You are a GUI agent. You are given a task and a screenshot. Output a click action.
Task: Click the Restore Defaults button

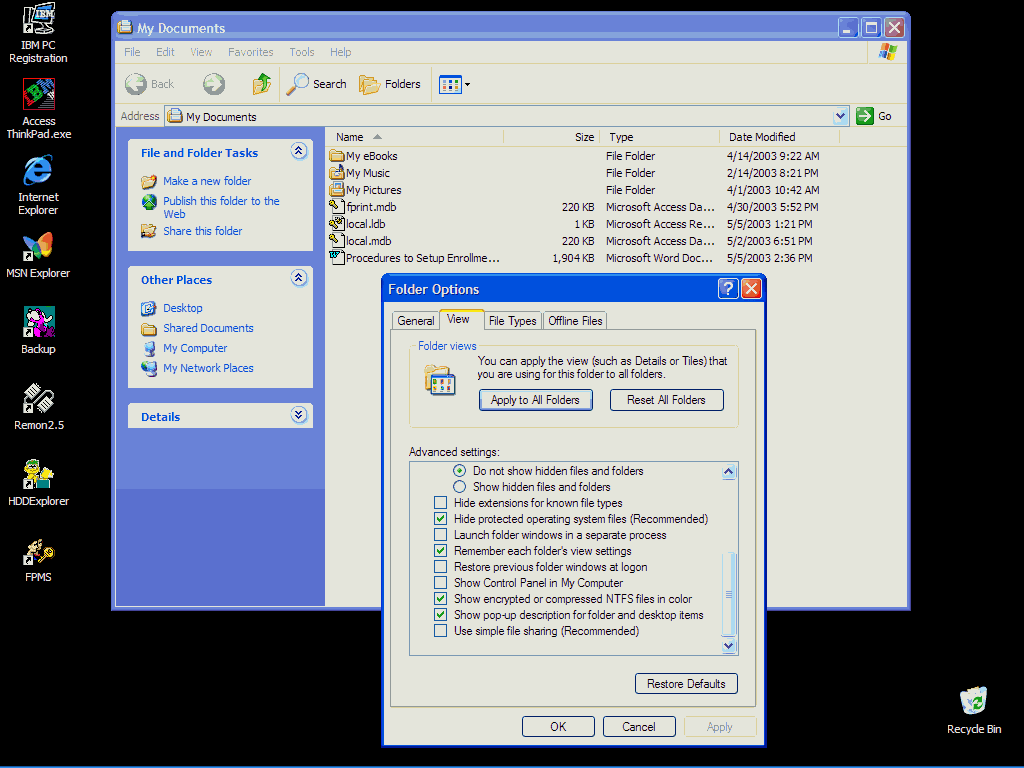click(686, 684)
